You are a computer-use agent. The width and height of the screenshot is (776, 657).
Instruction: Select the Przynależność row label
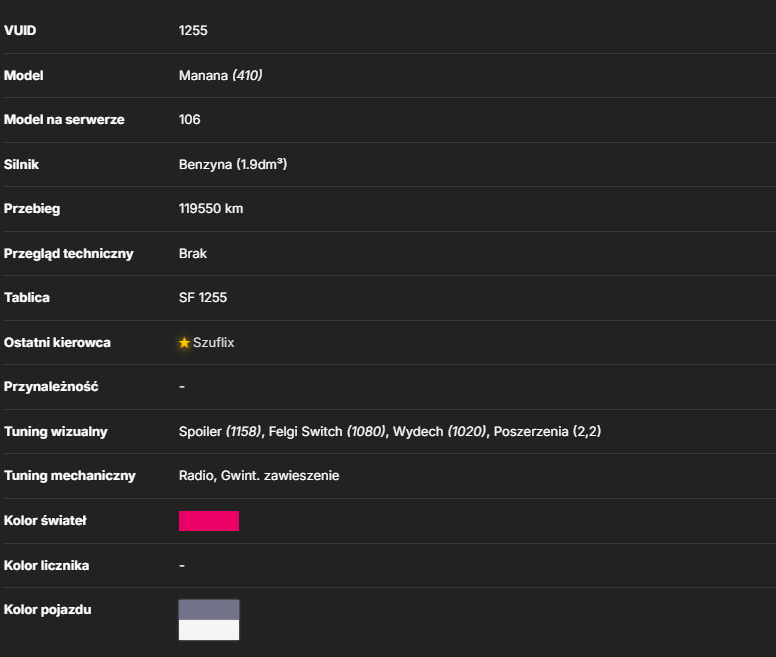coord(51,387)
